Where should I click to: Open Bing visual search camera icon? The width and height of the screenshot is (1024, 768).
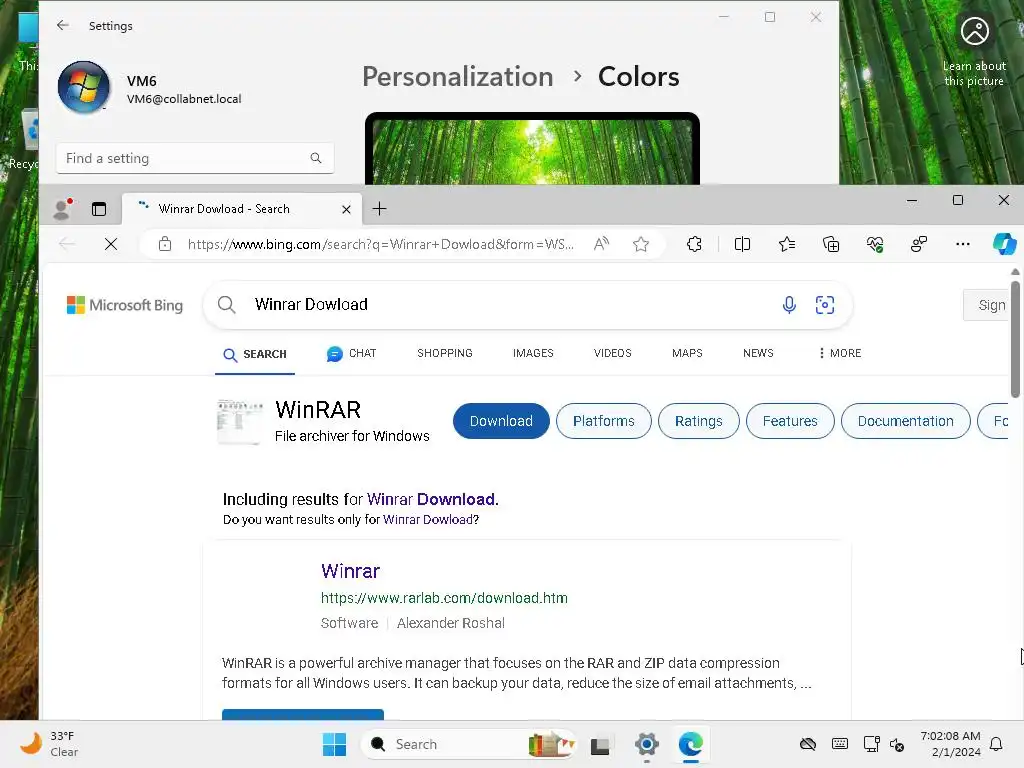[x=825, y=304]
